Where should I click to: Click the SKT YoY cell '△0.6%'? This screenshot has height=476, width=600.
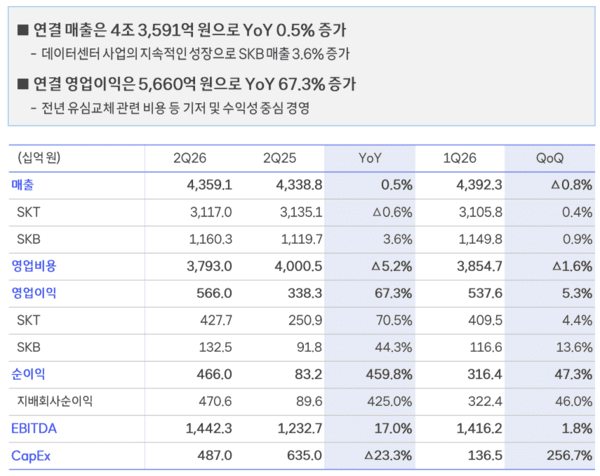pyautogui.click(x=392, y=212)
